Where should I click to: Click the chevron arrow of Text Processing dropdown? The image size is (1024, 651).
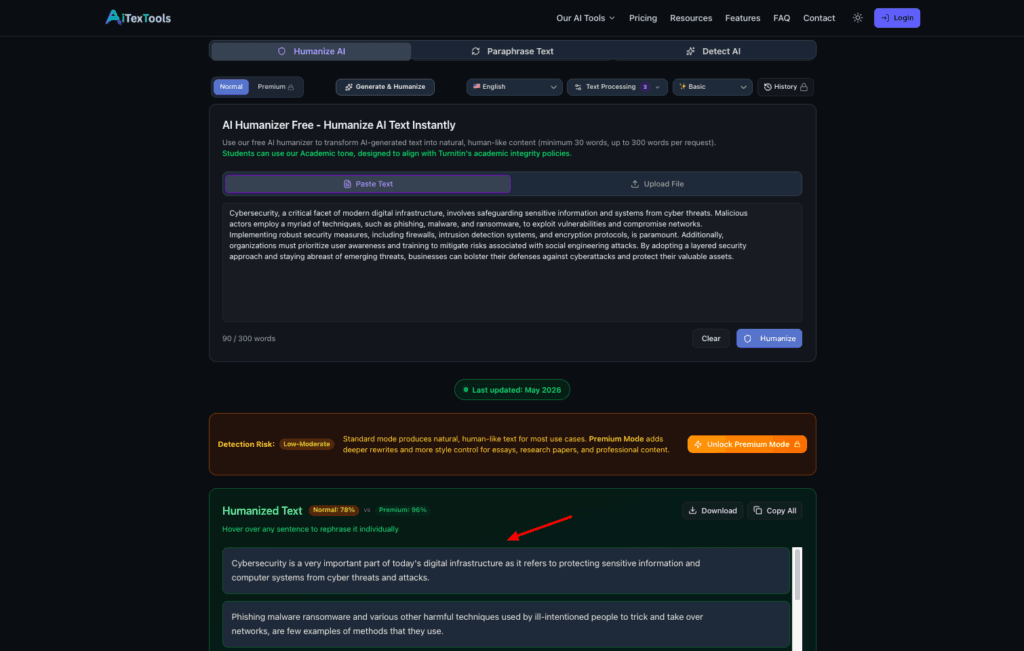658,87
